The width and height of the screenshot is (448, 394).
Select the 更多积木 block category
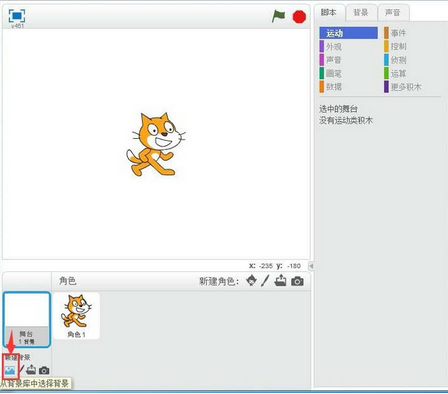[x=413, y=87]
